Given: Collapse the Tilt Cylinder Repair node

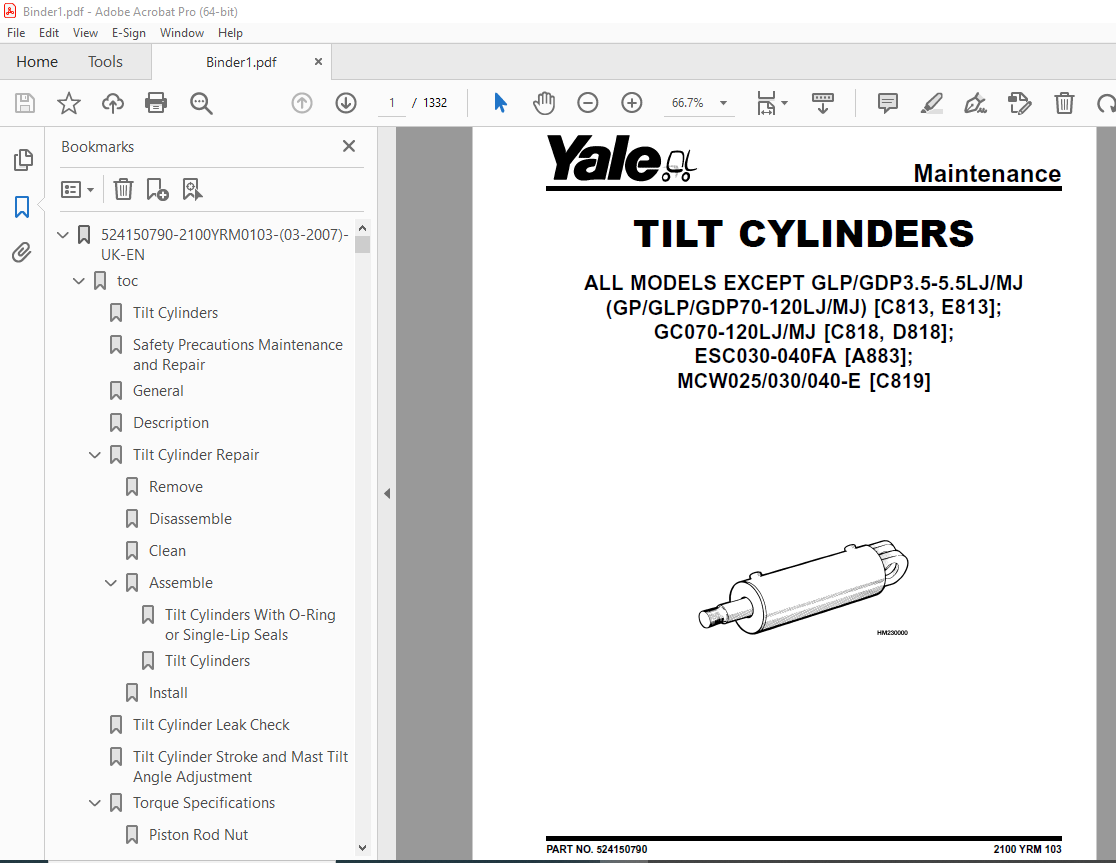Looking at the screenshot, I should [95, 455].
